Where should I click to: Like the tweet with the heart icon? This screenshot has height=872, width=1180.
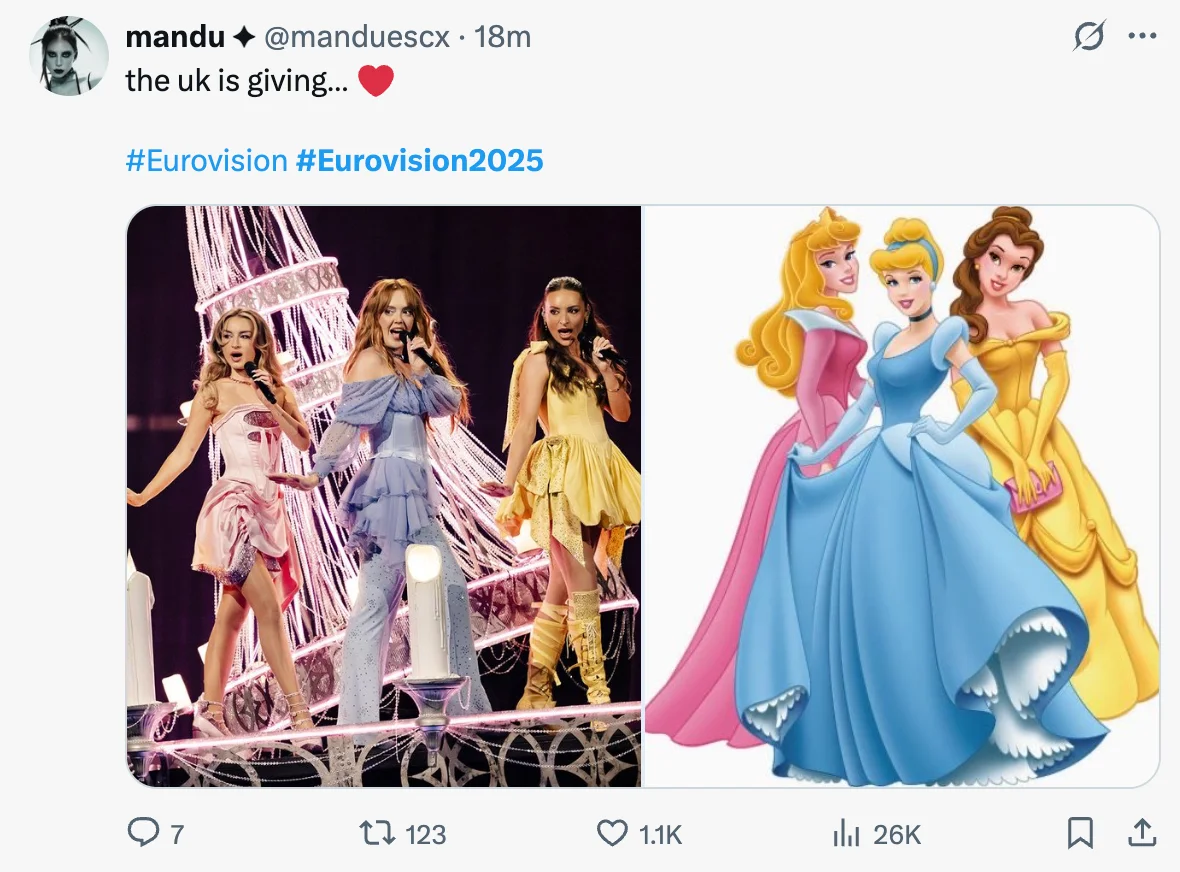(x=611, y=833)
